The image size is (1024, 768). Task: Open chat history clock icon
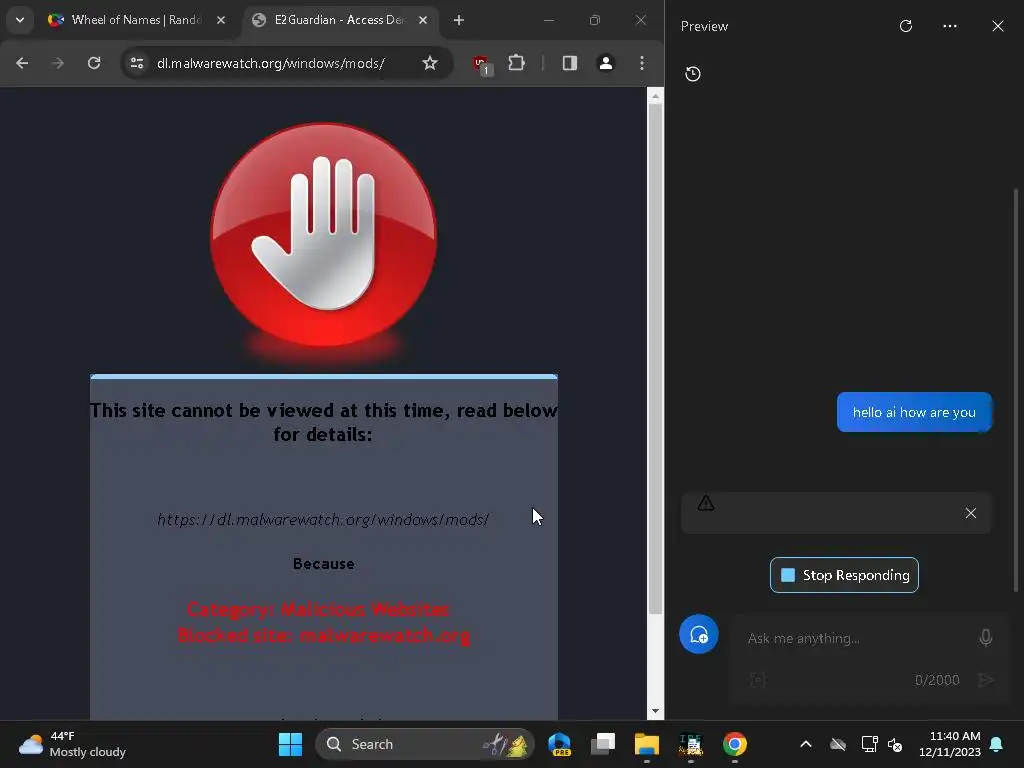pyautogui.click(x=693, y=74)
